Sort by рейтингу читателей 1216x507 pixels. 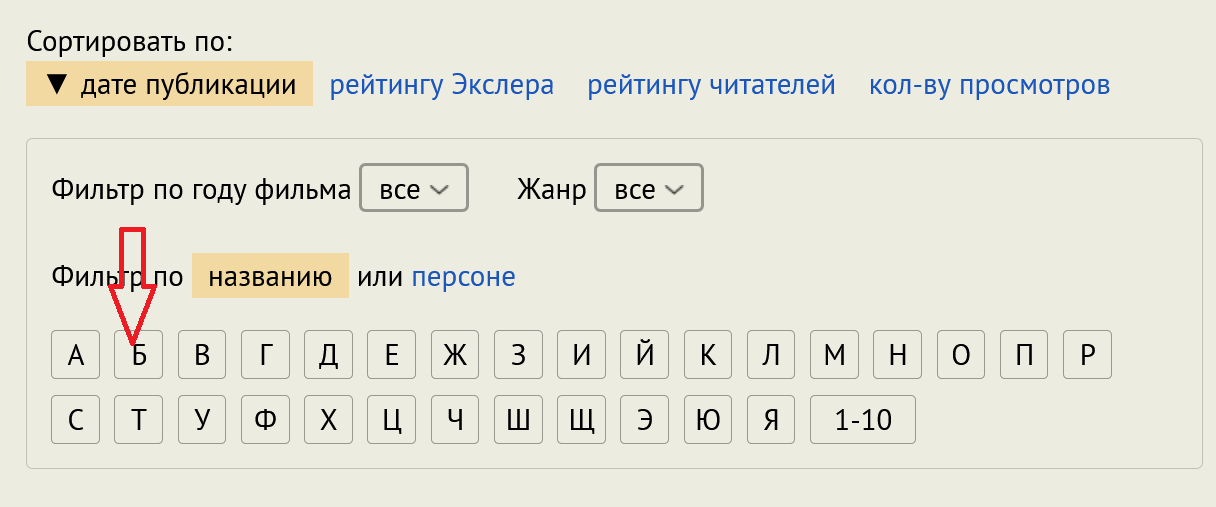(x=711, y=85)
